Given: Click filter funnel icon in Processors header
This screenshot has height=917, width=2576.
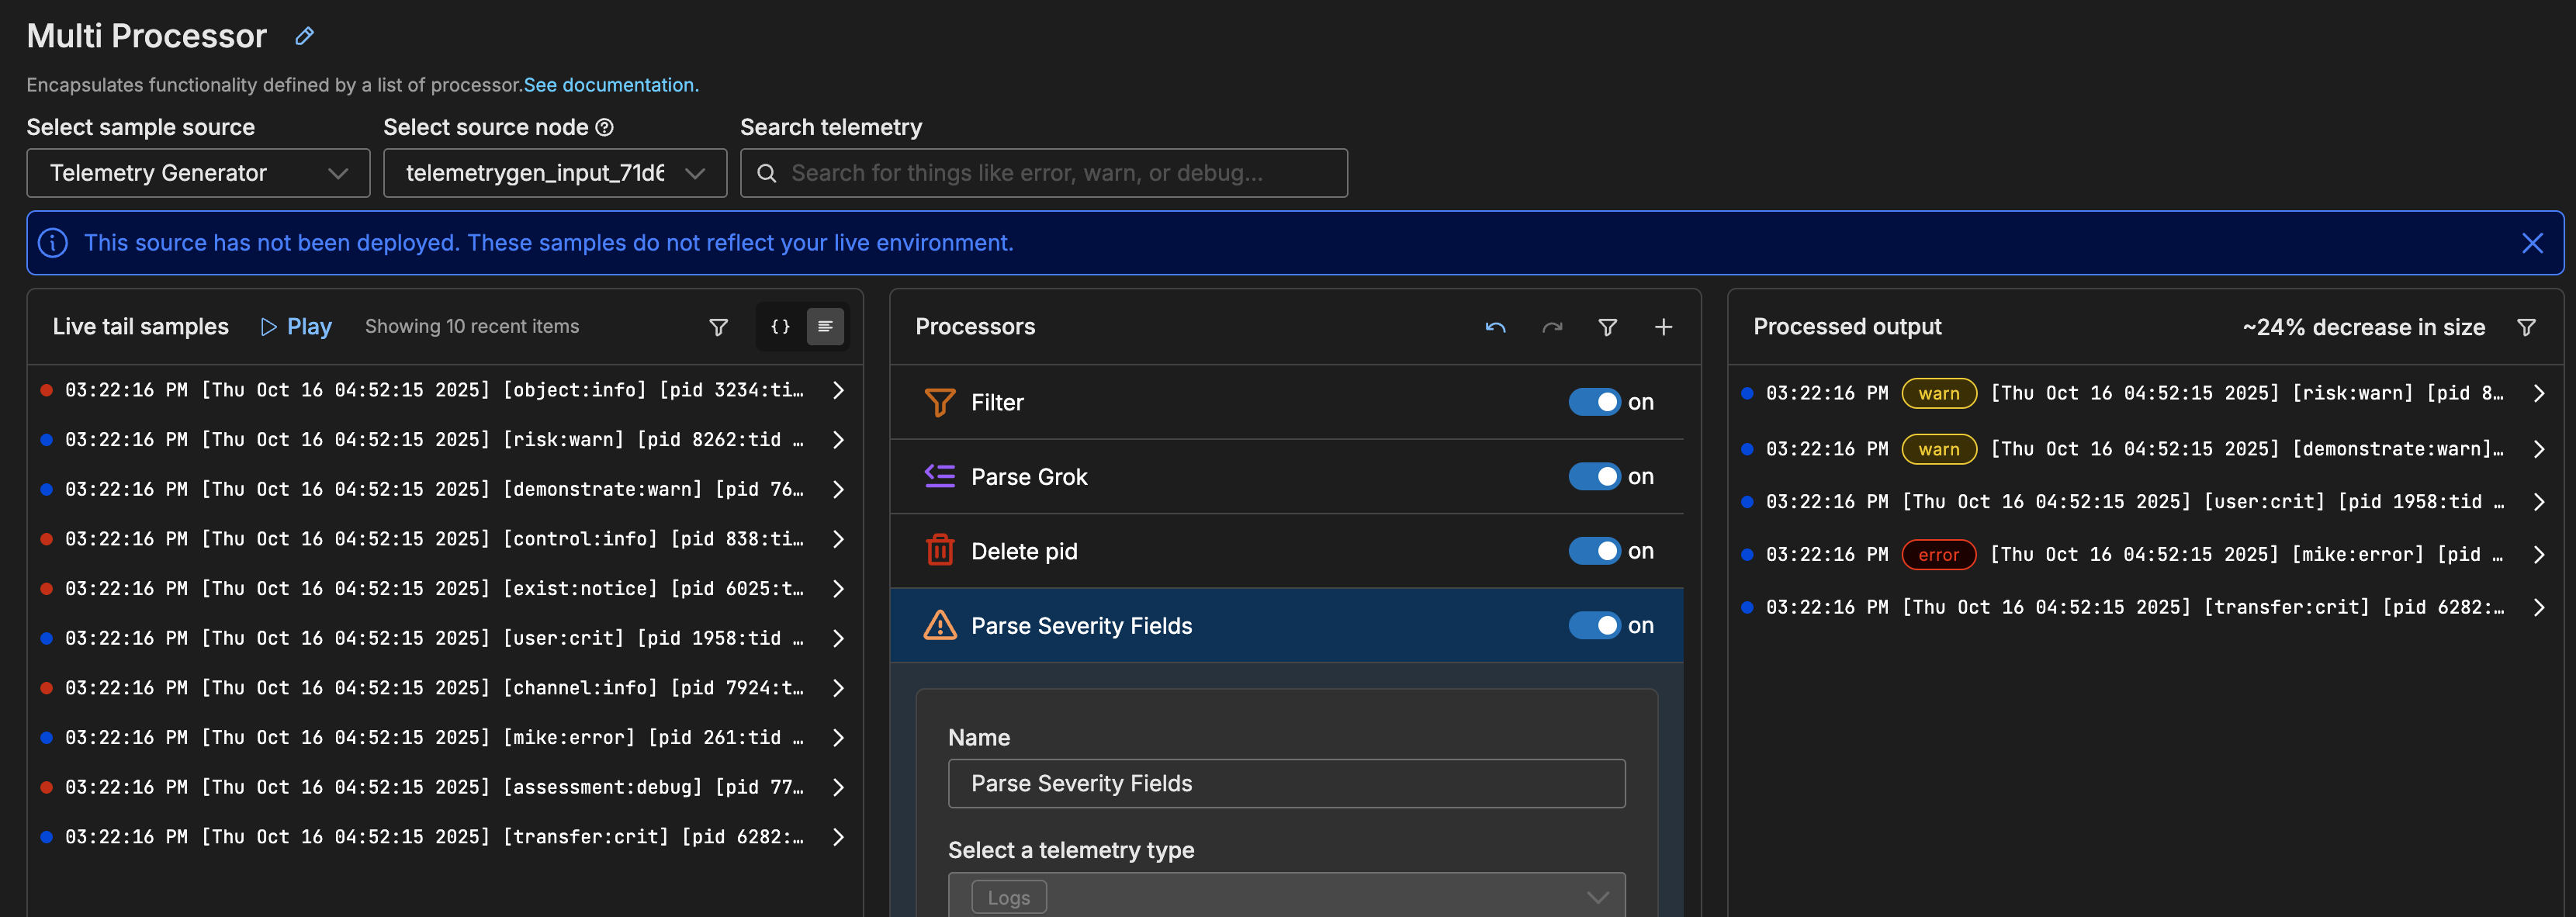Looking at the screenshot, I should coord(1607,327).
